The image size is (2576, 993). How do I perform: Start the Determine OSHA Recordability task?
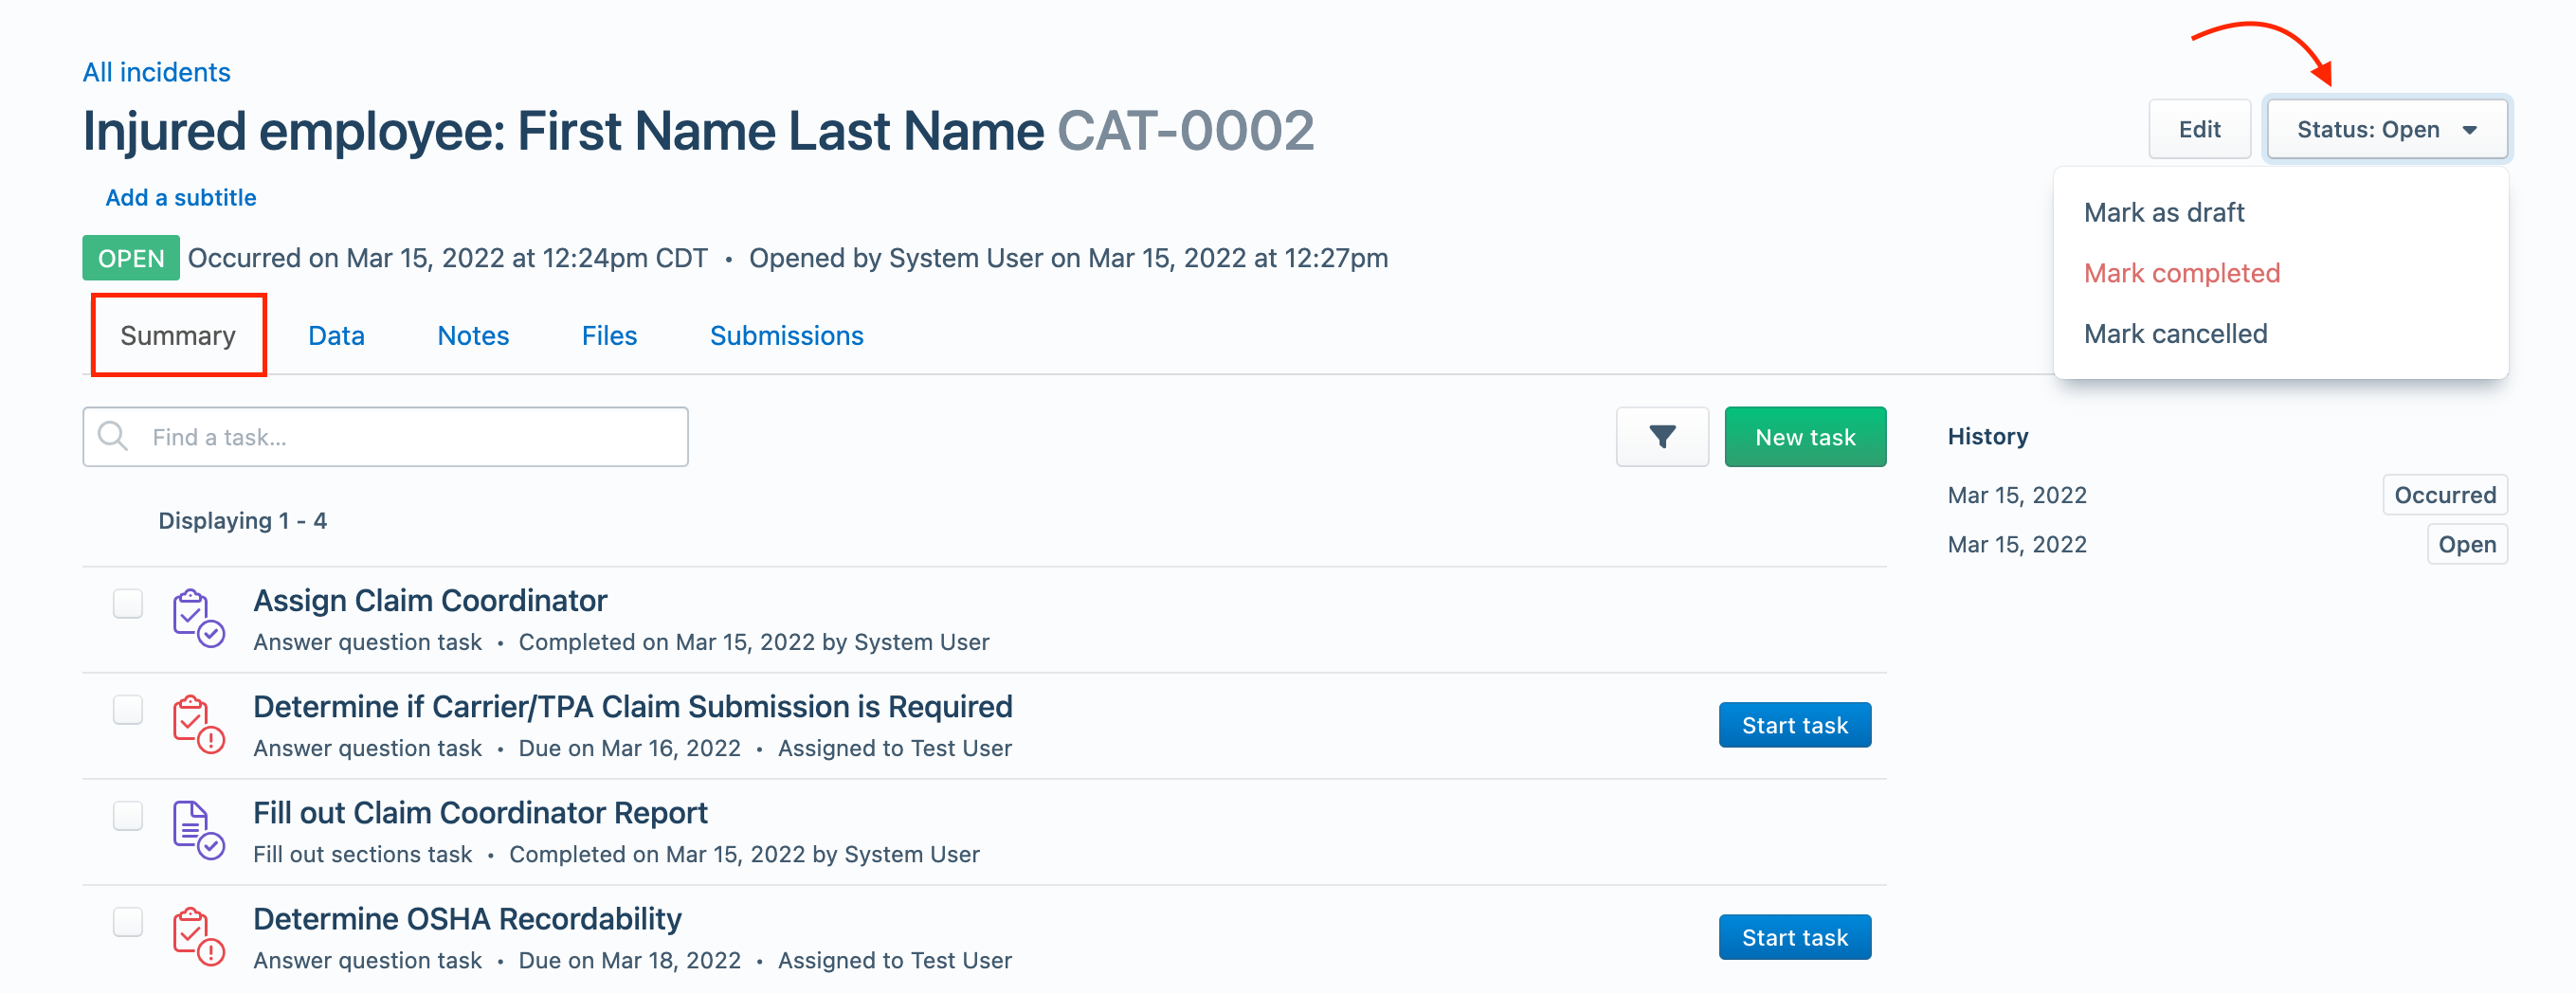(1794, 937)
